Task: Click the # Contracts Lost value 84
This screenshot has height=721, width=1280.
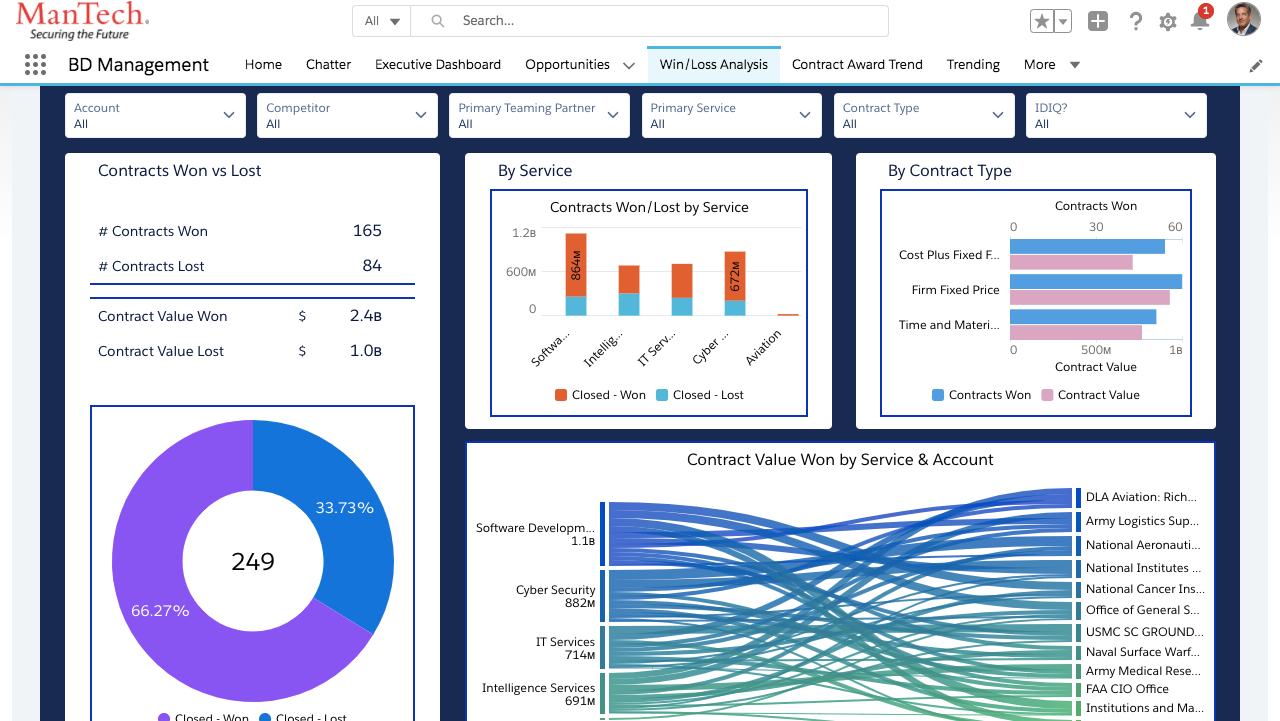Action: click(372, 266)
